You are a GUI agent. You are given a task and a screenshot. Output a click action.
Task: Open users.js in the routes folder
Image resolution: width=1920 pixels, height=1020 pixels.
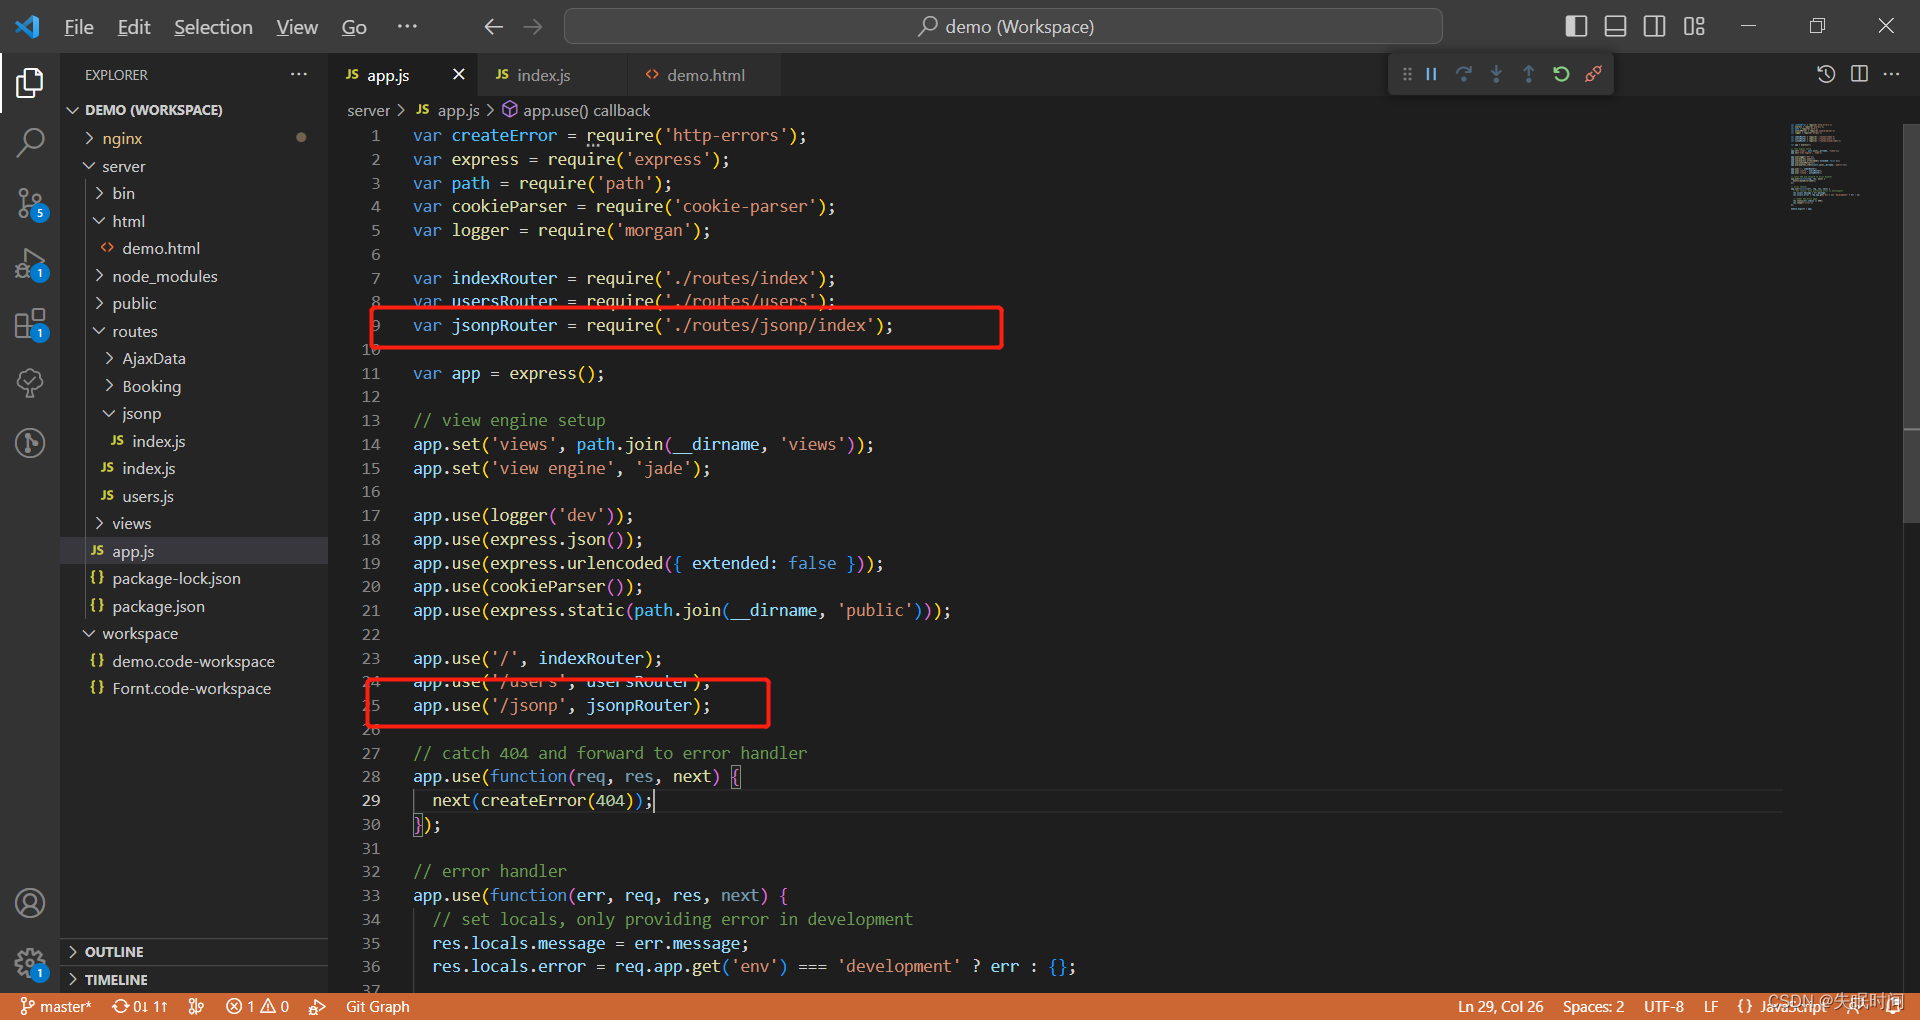click(x=194, y=496)
